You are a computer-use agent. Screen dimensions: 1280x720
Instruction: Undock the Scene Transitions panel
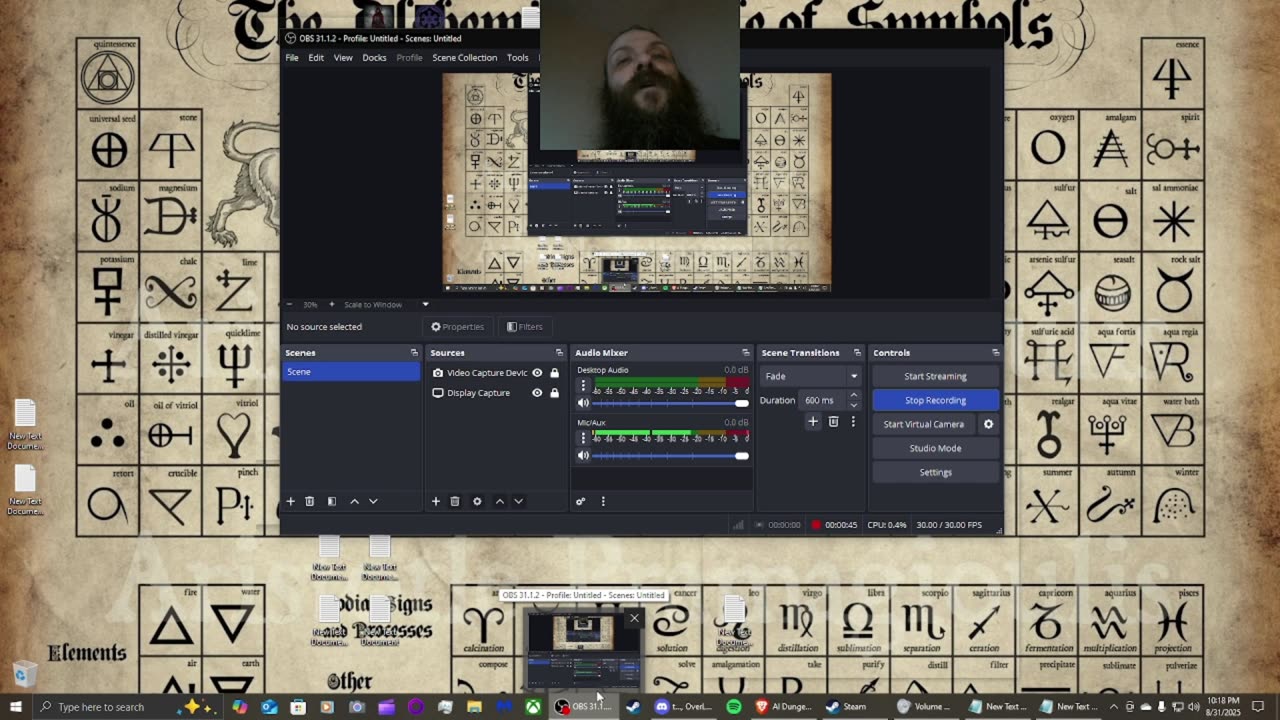[x=857, y=353]
